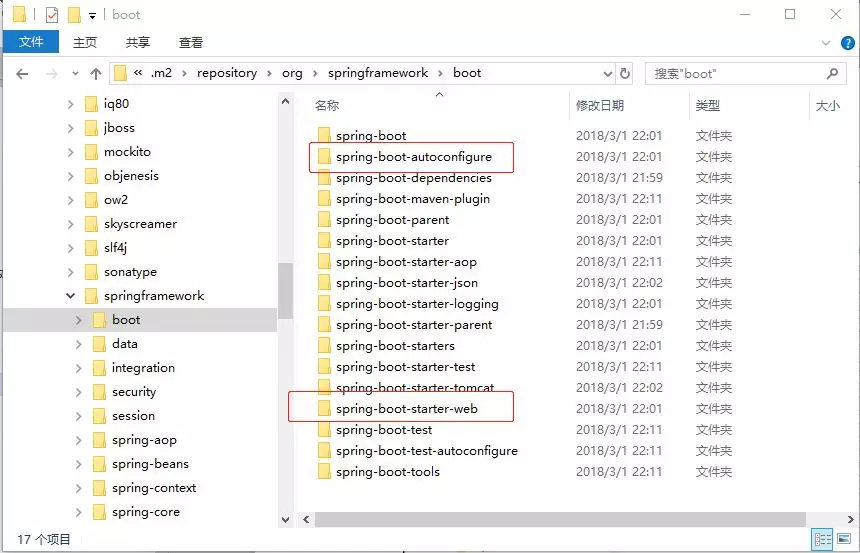Collapse the springframework tree node
Viewport: 860px width, 553px height.
70,296
